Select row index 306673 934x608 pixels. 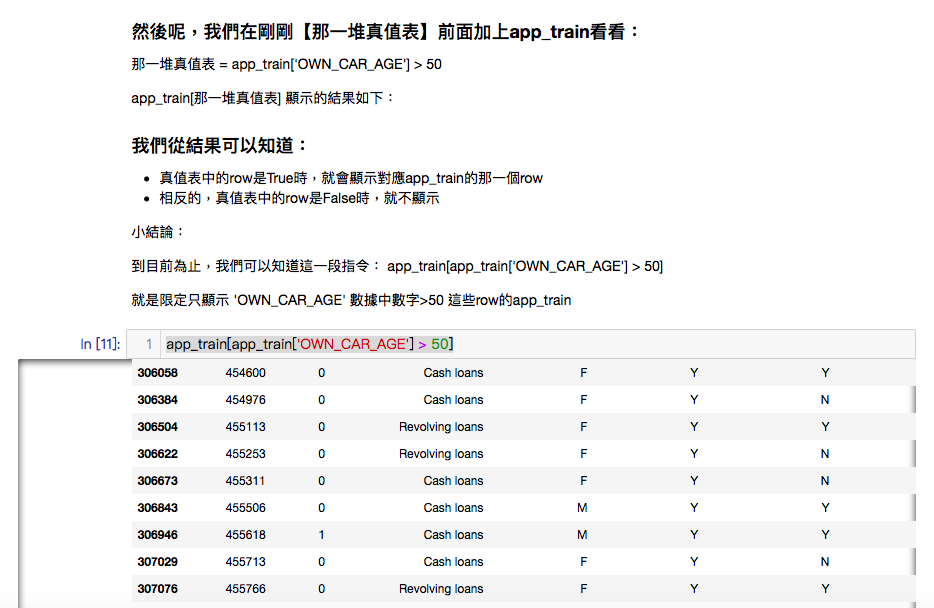point(157,481)
